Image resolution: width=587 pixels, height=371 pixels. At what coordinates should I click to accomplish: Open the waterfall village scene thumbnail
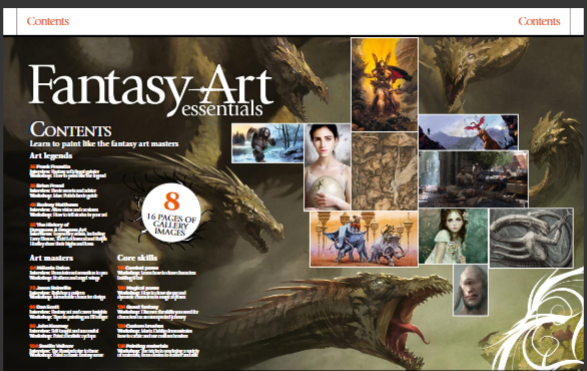point(474,179)
